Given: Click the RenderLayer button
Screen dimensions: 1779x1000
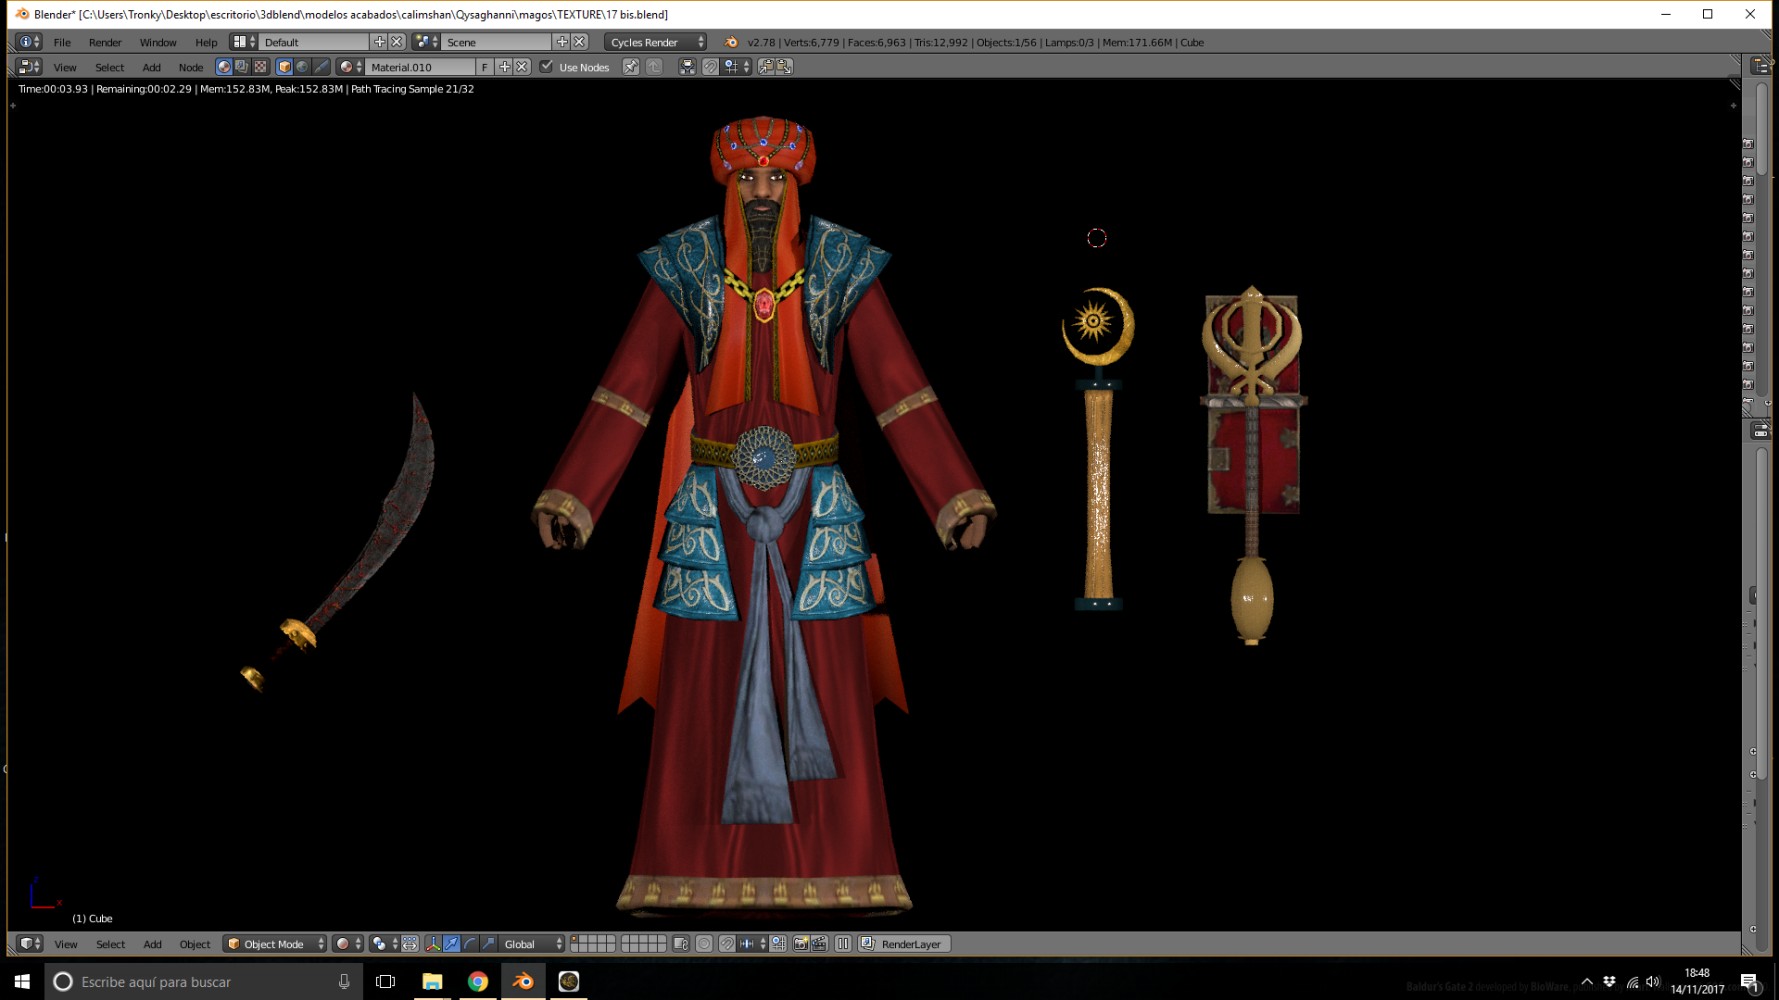Looking at the screenshot, I should click(904, 944).
